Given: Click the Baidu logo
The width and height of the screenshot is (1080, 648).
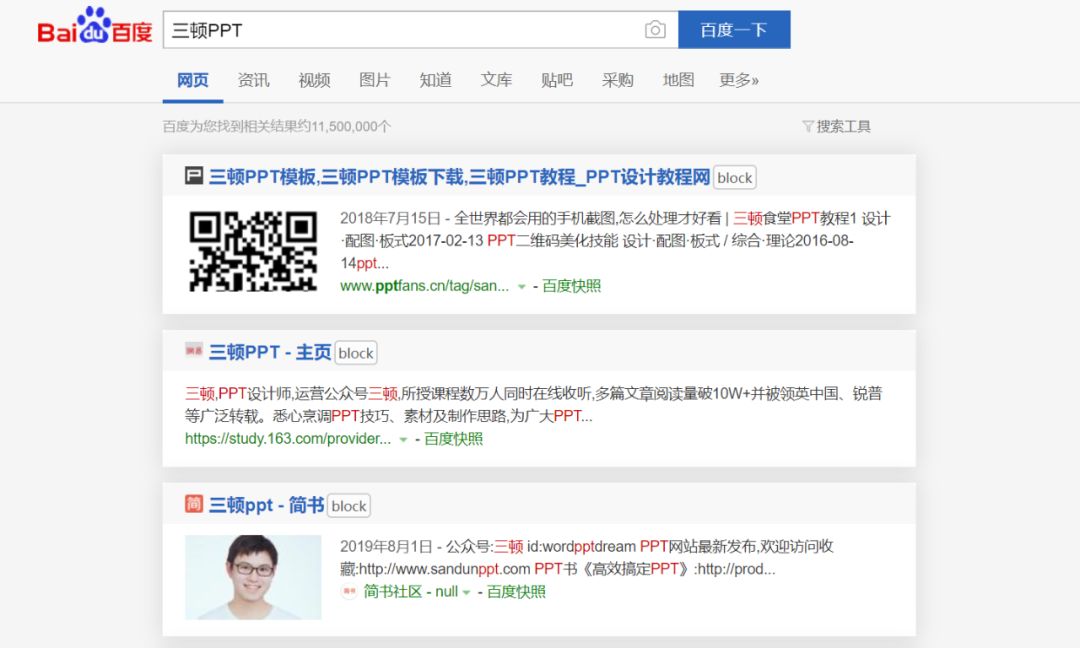Looking at the screenshot, I should [x=94, y=26].
